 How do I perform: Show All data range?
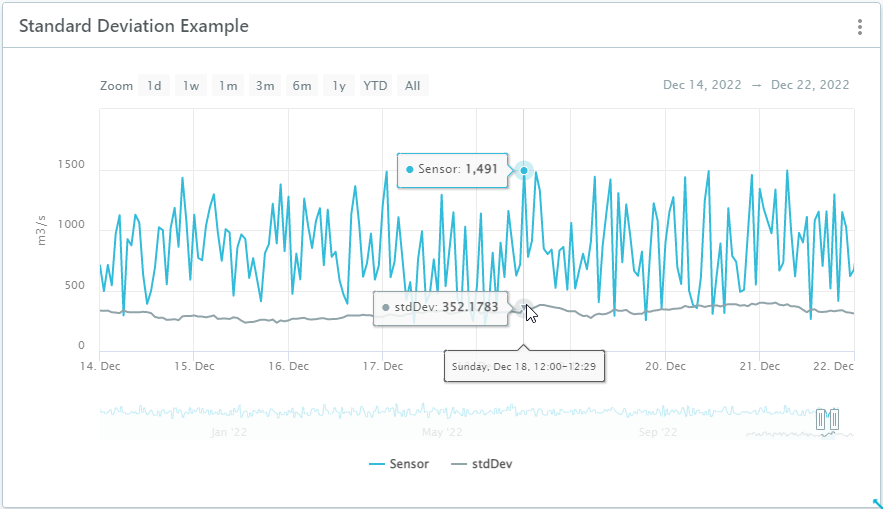point(412,86)
